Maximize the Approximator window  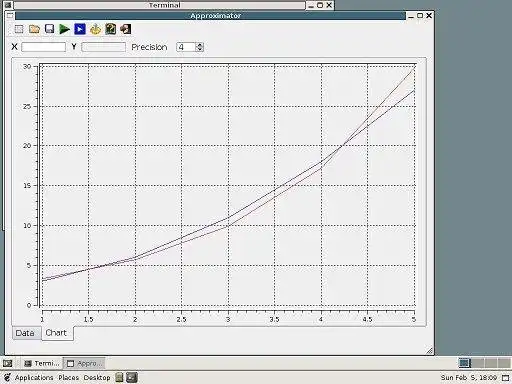pyautogui.click(x=420, y=16)
